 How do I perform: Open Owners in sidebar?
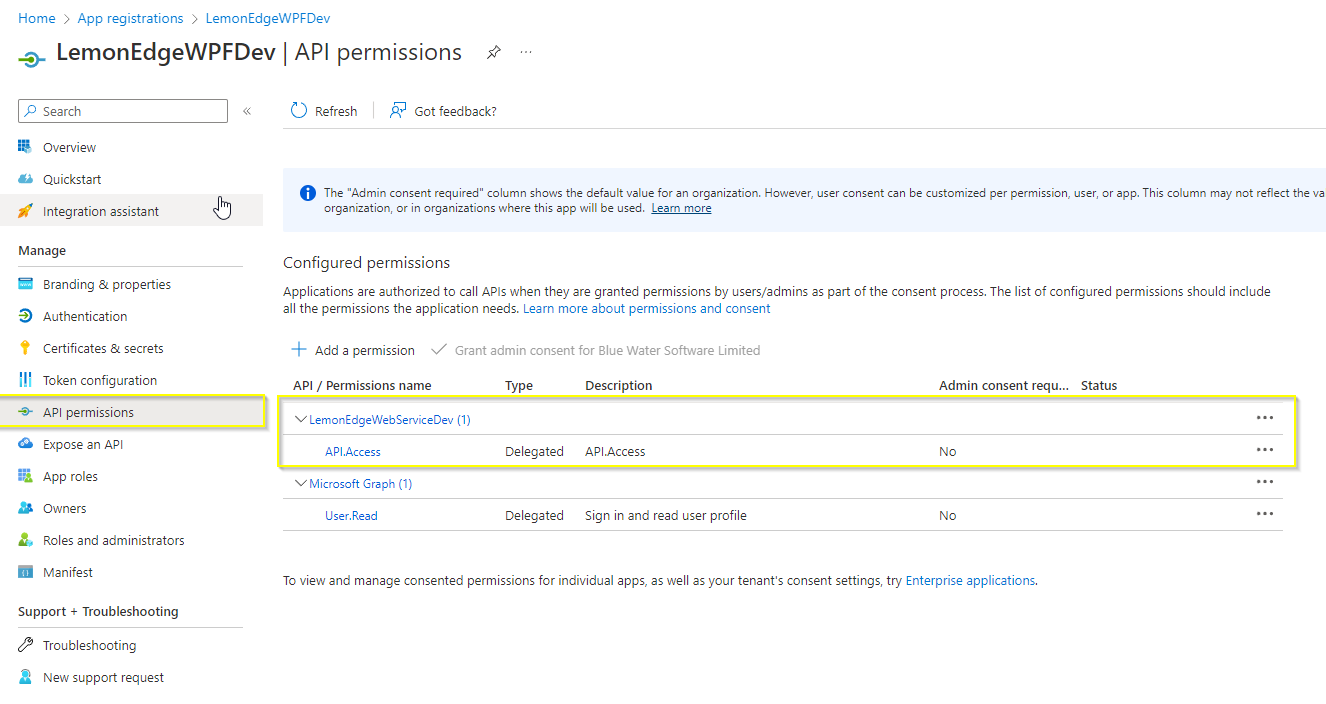(x=65, y=508)
